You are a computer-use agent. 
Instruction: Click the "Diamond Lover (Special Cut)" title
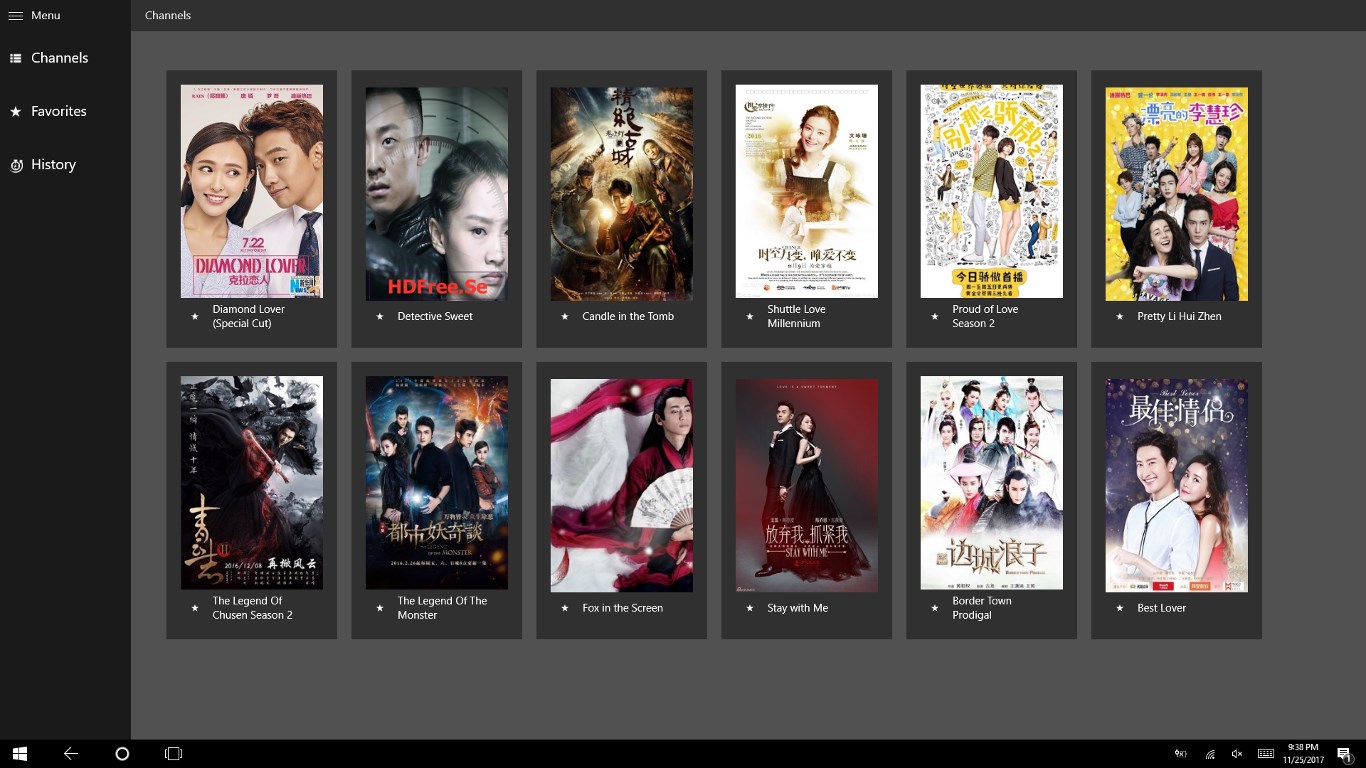[248, 316]
